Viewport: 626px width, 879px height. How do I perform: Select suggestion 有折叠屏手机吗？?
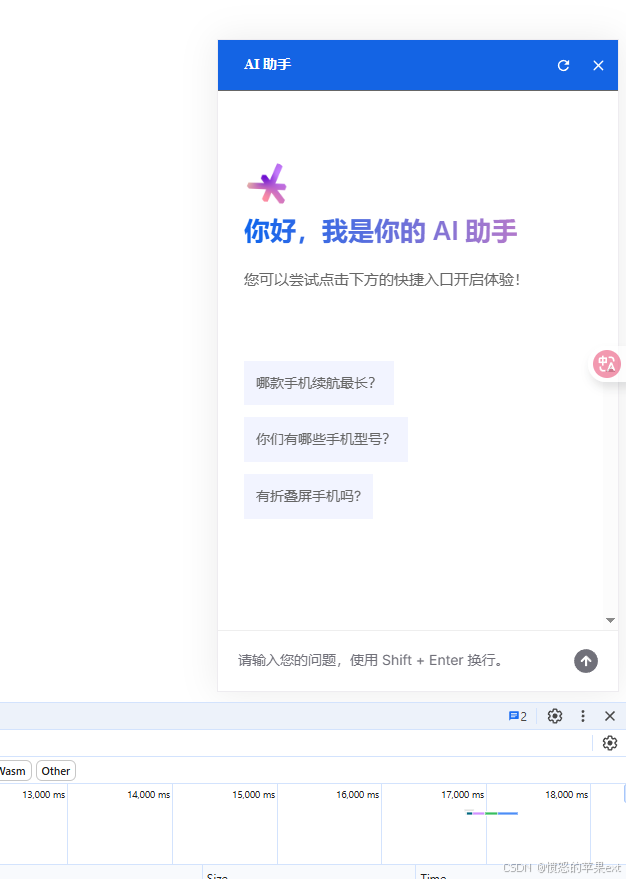pyautogui.click(x=308, y=496)
